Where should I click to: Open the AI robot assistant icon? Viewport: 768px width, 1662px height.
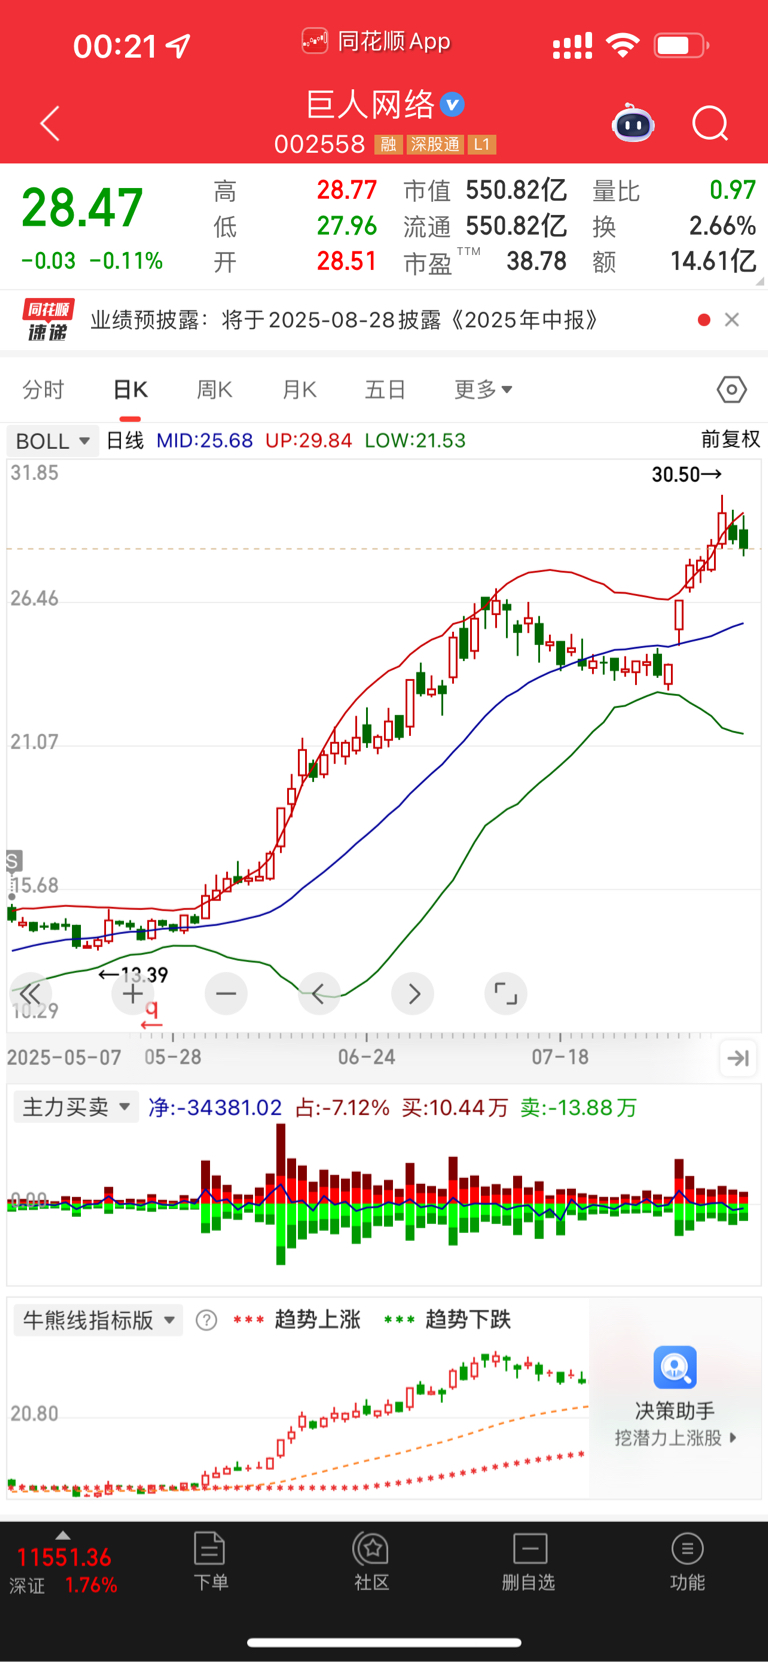tap(633, 124)
